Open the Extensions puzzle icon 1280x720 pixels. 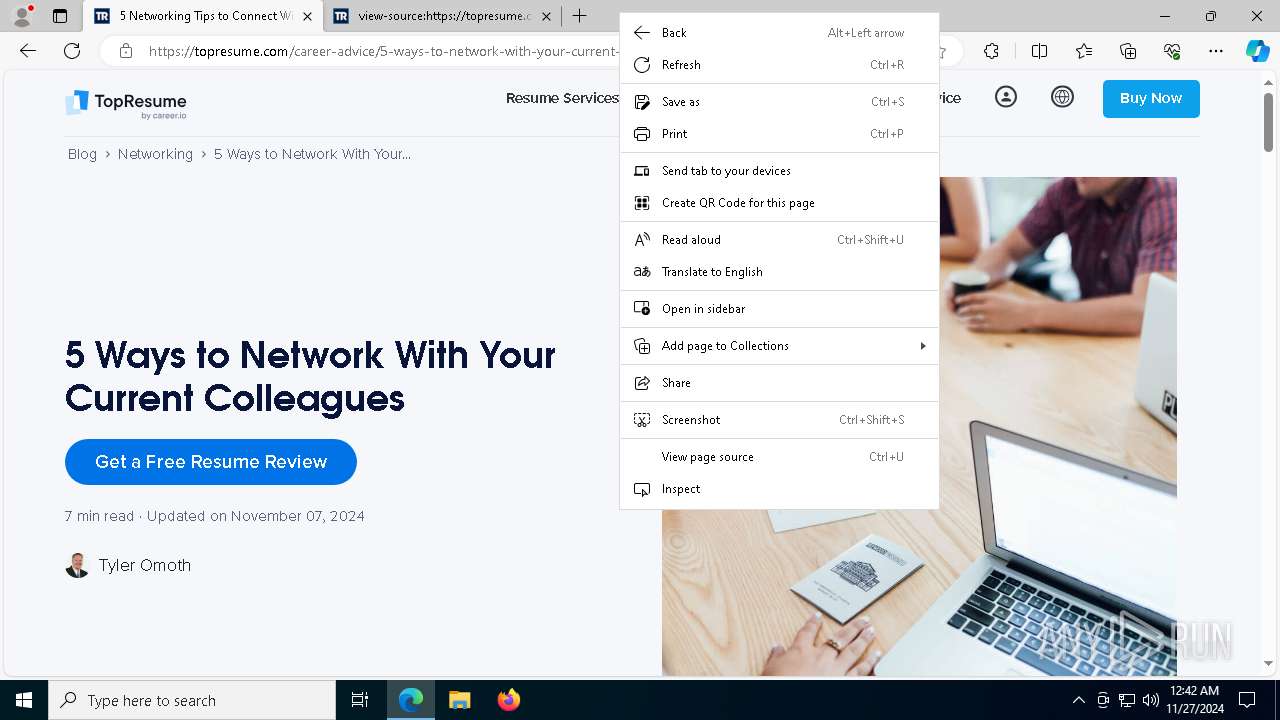click(991, 51)
